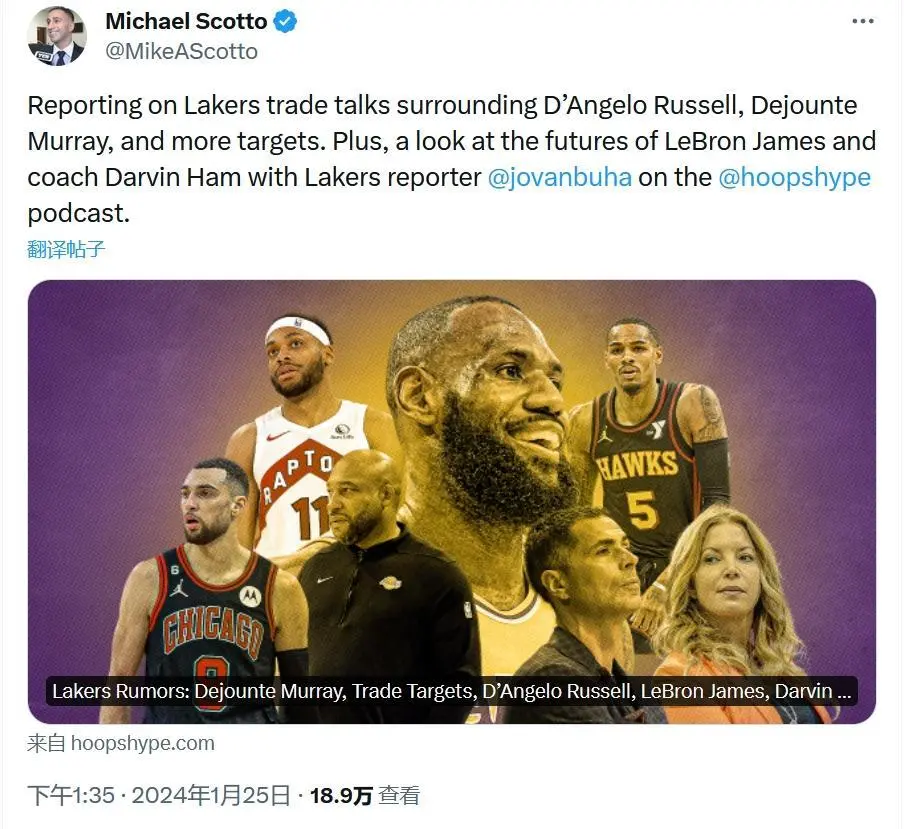
Task: Open the @jovanbuha mention
Action: [559, 177]
